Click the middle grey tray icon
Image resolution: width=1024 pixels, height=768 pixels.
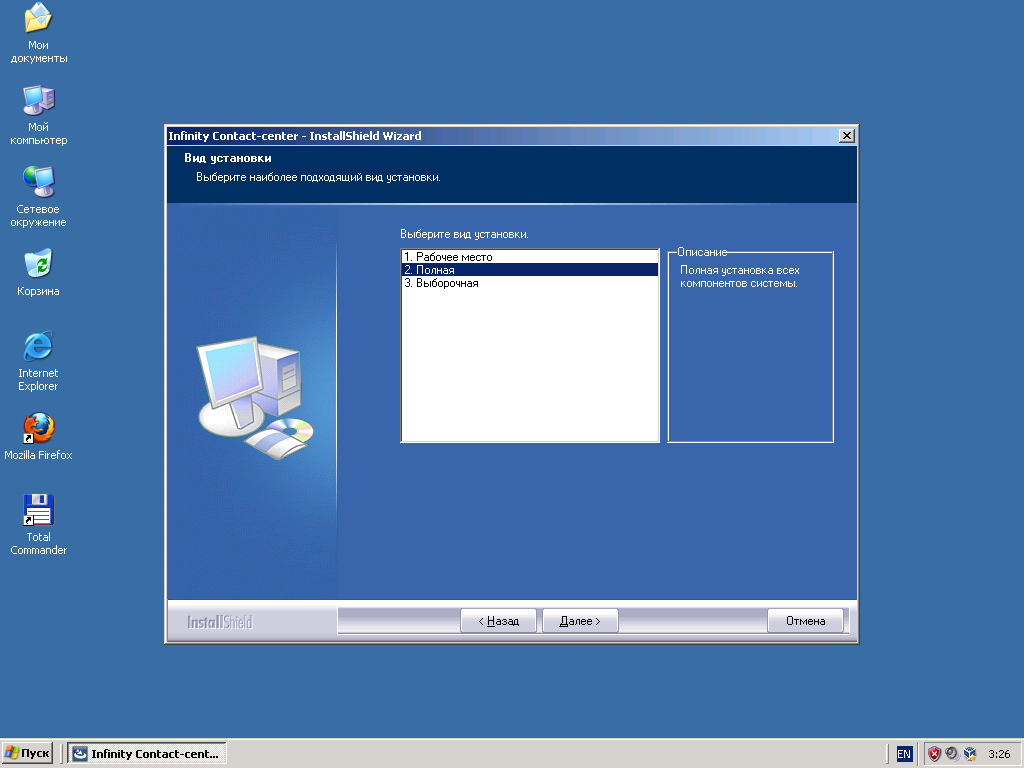coord(952,754)
